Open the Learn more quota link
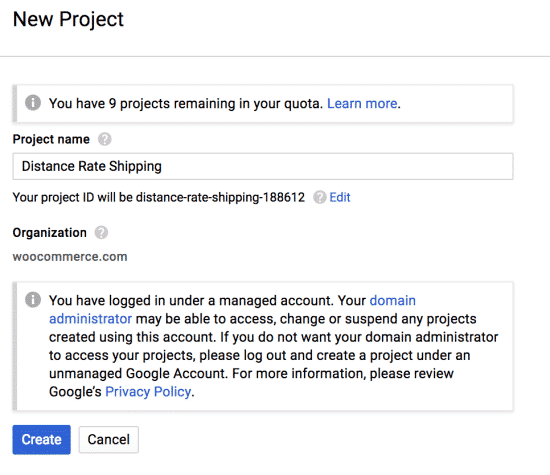 click(362, 103)
